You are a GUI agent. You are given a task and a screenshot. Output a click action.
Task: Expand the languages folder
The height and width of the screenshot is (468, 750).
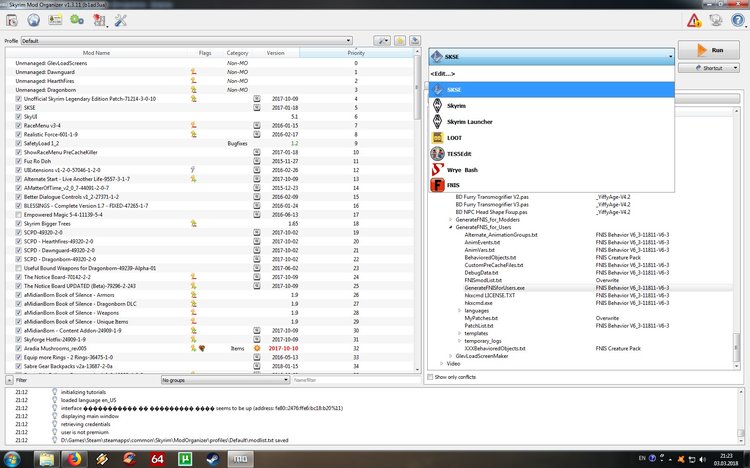click(460, 311)
